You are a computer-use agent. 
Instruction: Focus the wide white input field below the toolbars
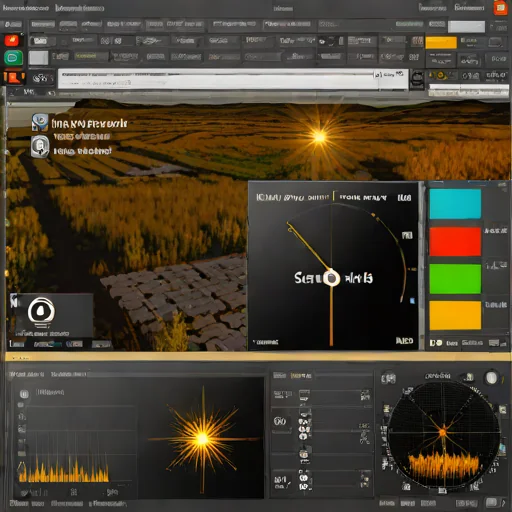(x=233, y=79)
